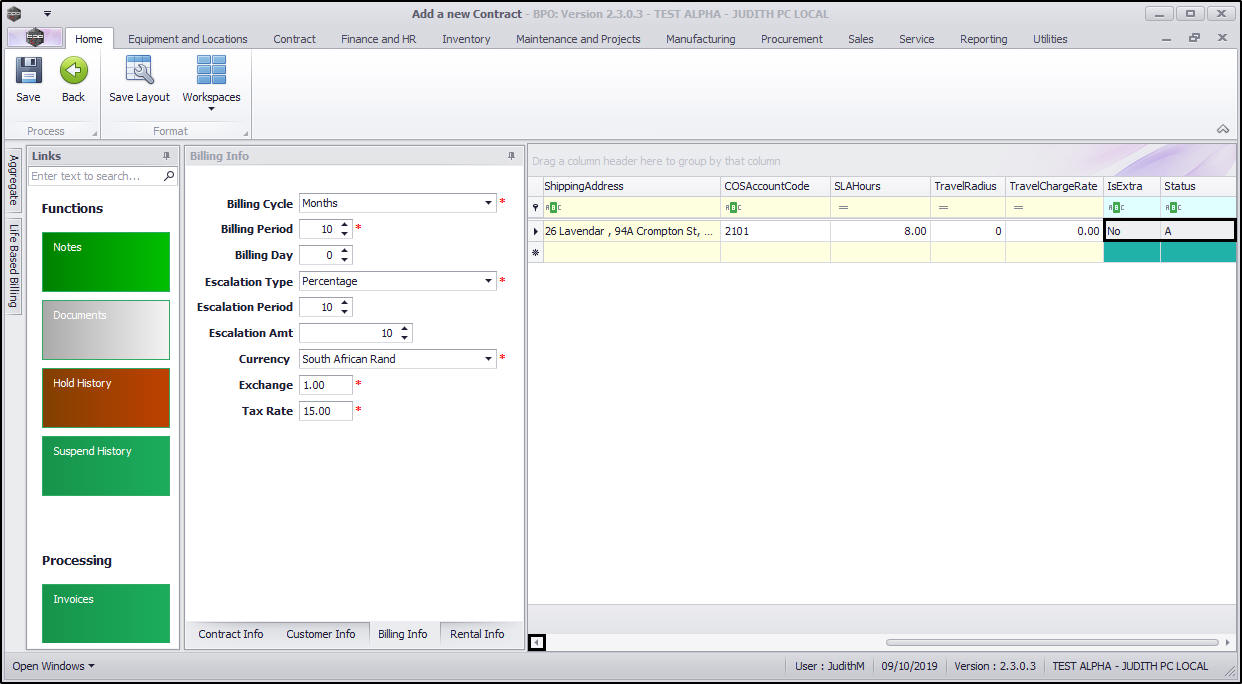Switch to Contract Info tab
Viewport: 1242px width, 684px height.
[x=231, y=634]
